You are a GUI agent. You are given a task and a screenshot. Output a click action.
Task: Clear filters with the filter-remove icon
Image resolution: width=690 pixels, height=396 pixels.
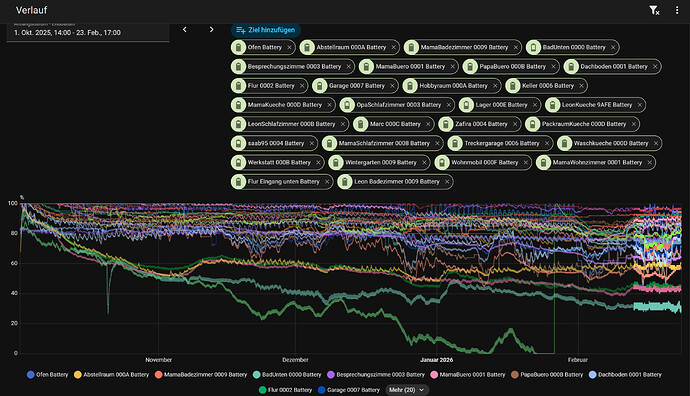654,10
